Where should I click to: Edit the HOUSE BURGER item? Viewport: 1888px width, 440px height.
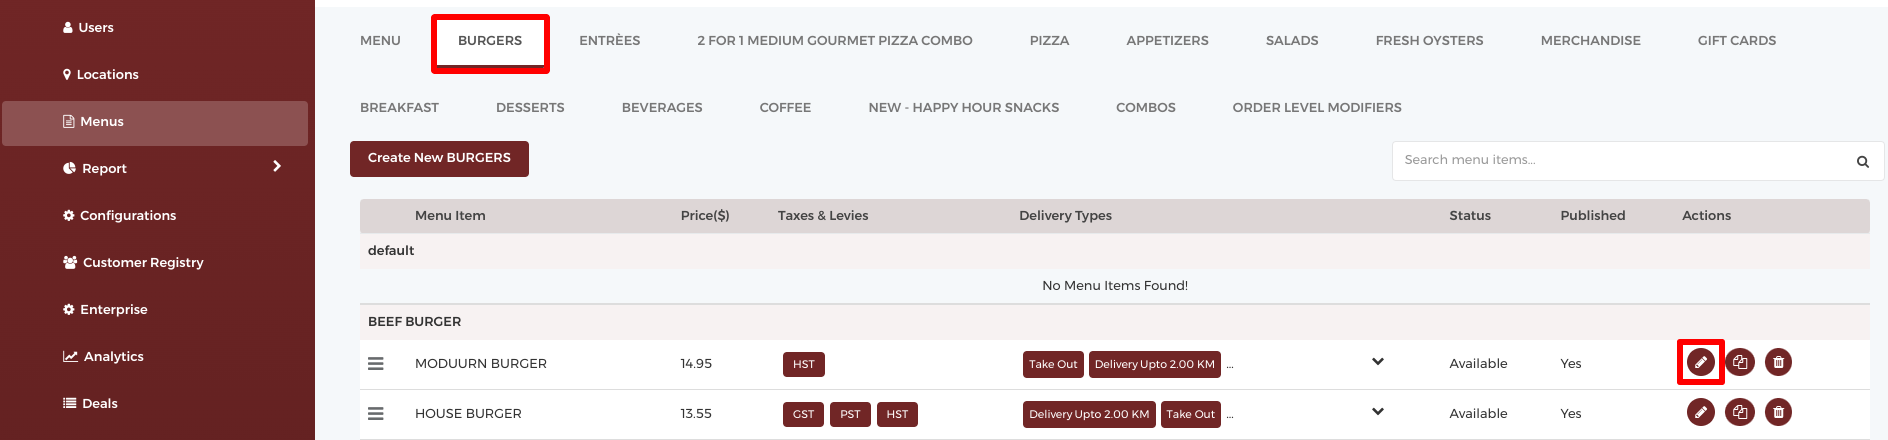point(1700,412)
